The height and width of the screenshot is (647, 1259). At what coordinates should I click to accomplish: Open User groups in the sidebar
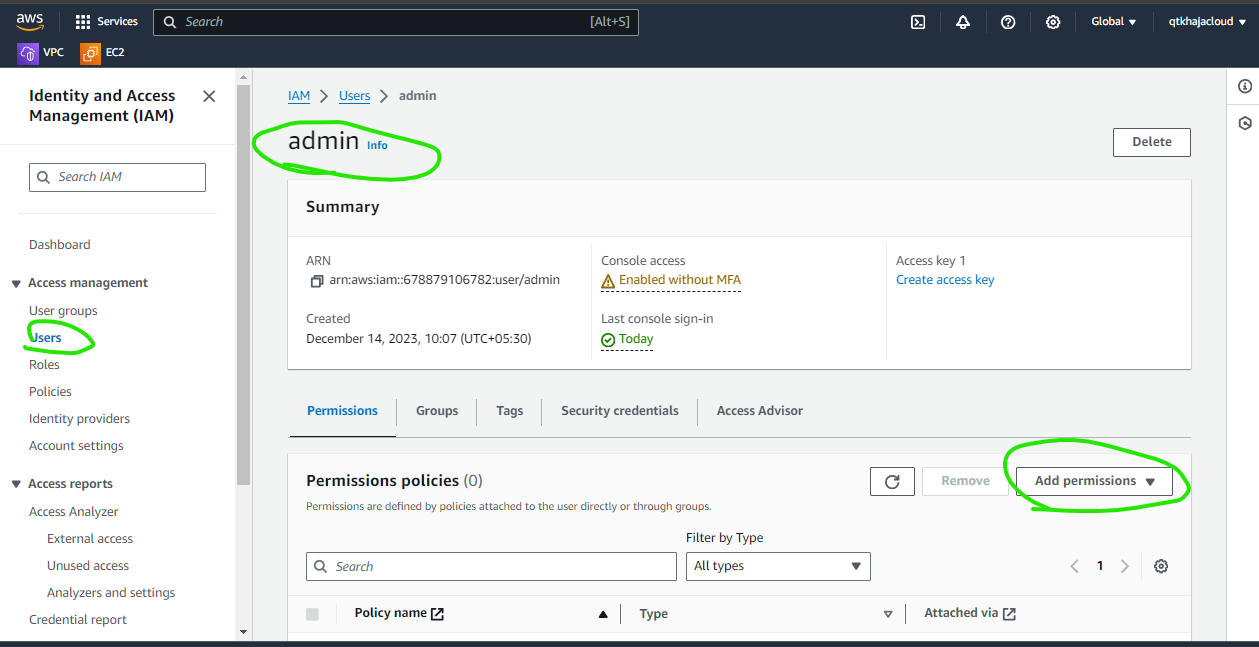(63, 311)
